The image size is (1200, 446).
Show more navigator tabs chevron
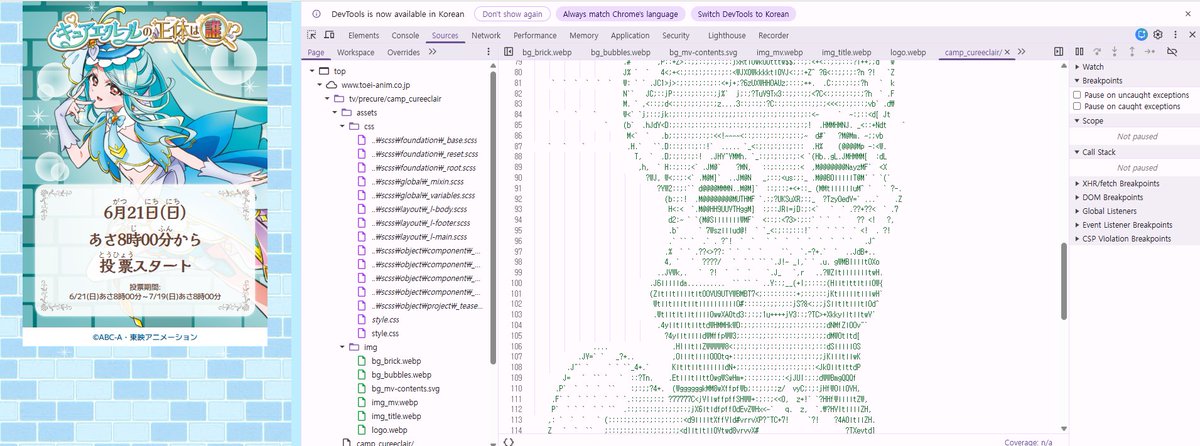pyautogui.click(x=433, y=51)
